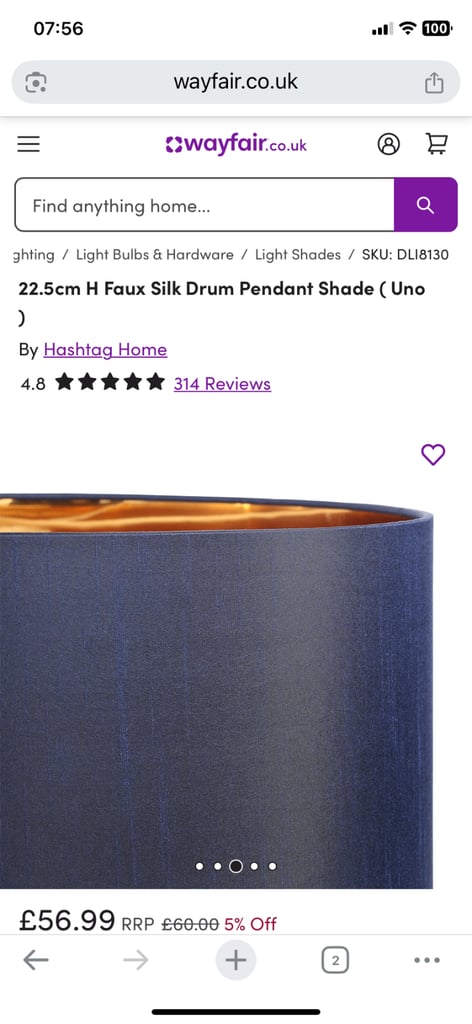Jump to the first image carousel dot
Screen dimensions: 472x1024
[x=200, y=866]
